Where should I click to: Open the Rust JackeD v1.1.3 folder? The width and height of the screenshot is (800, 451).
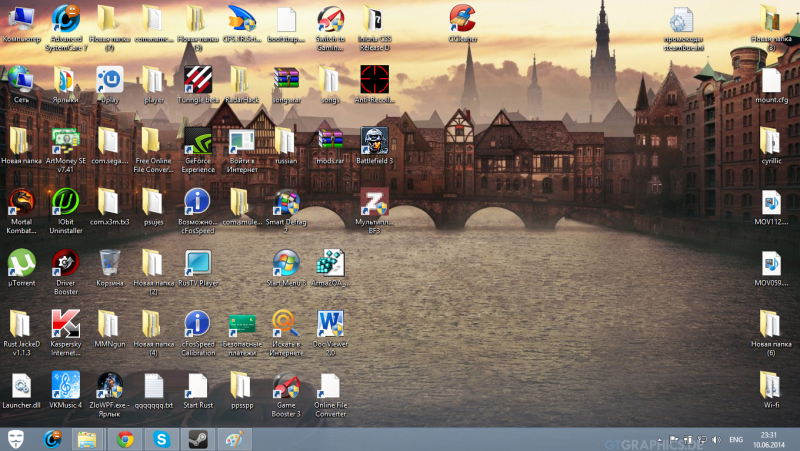tap(20, 324)
